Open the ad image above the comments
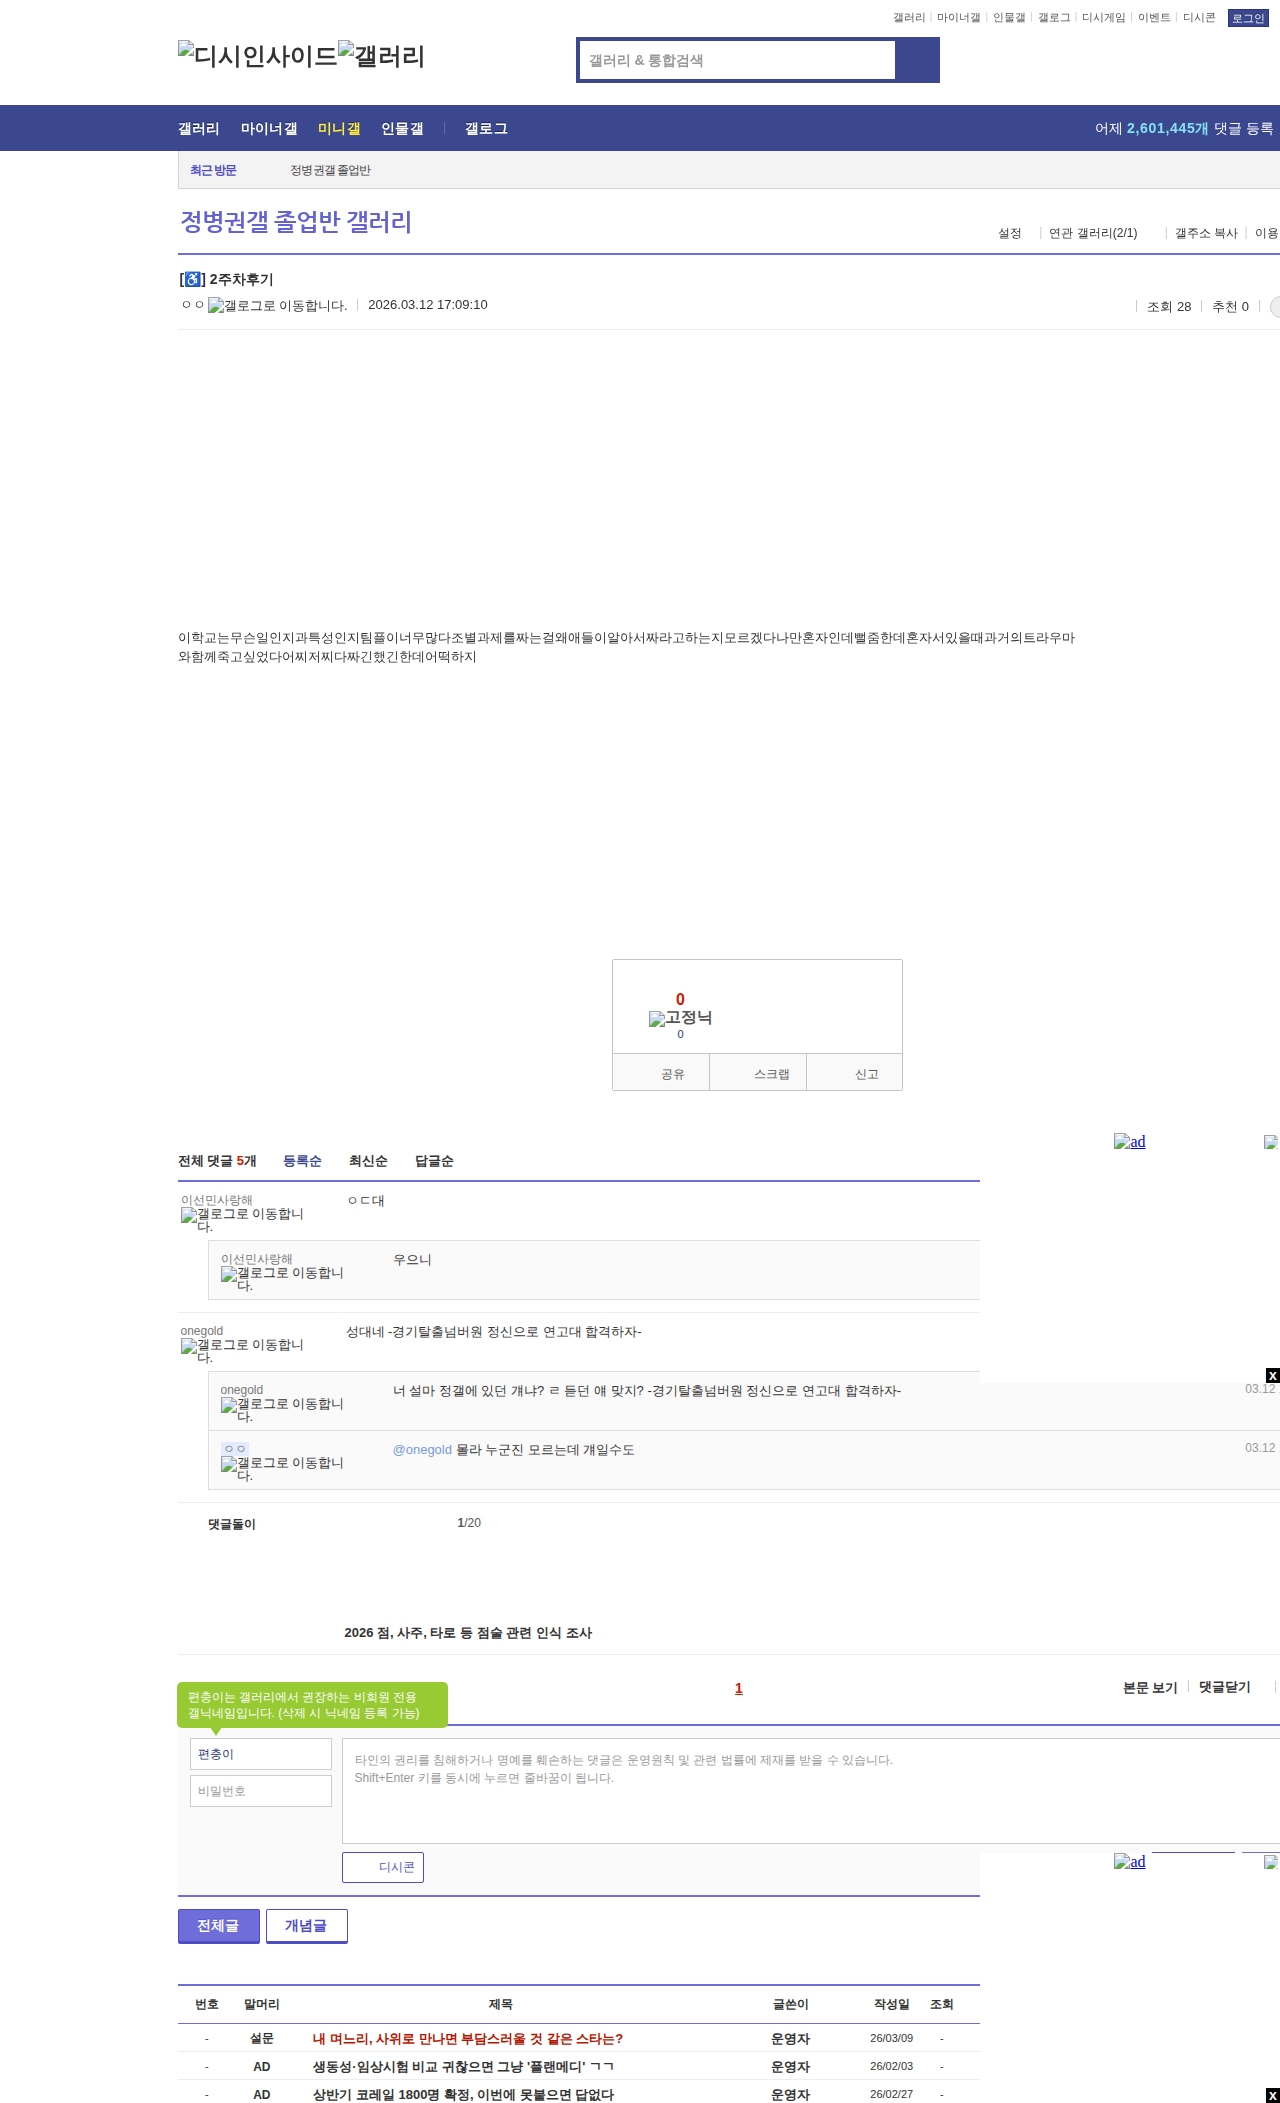This screenshot has height=2103, width=1280. pos(1130,1142)
